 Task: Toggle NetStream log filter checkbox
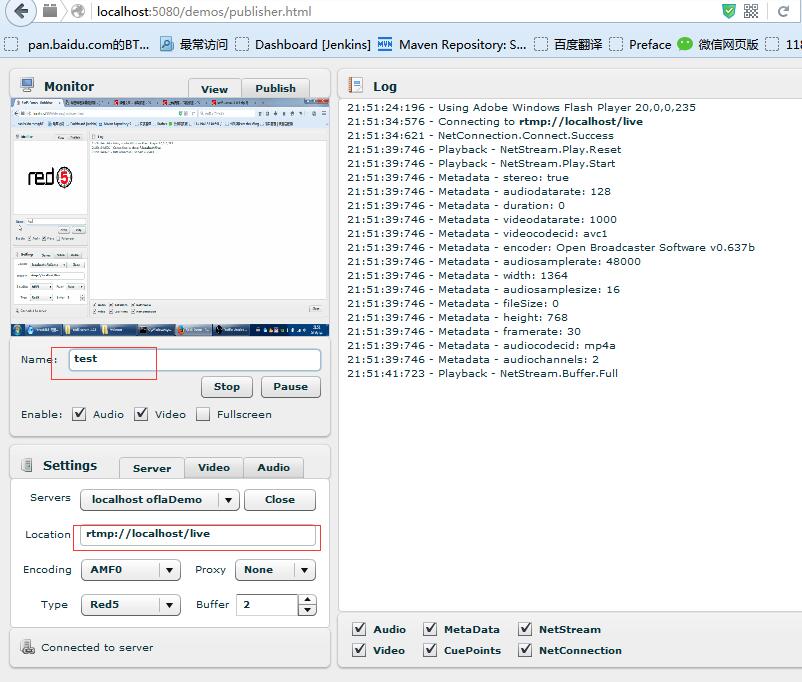pos(525,629)
